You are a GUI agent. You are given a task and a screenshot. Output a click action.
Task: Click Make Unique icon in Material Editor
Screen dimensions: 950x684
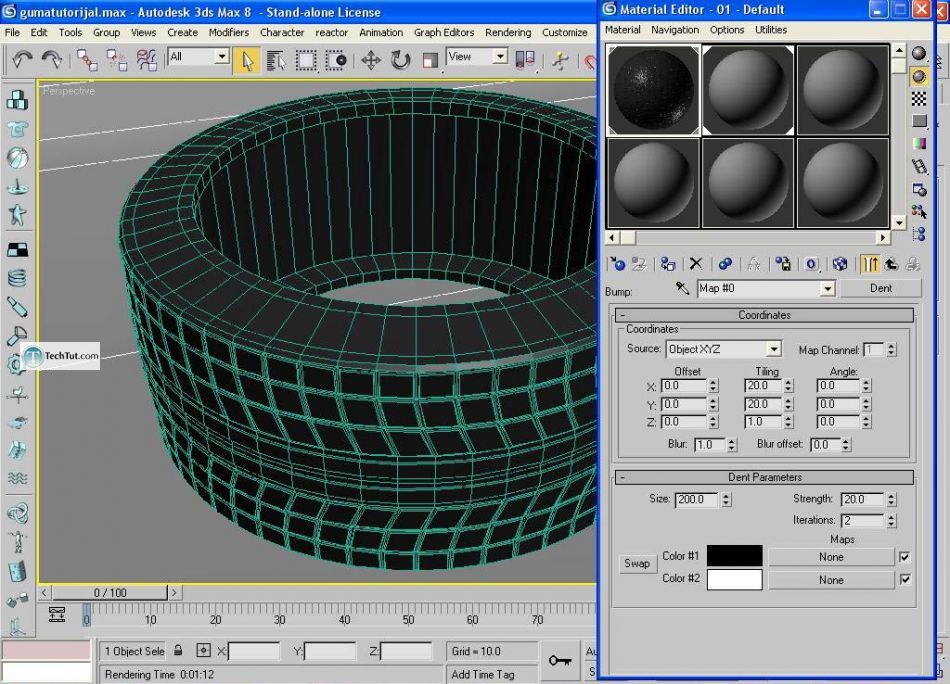pos(754,264)
